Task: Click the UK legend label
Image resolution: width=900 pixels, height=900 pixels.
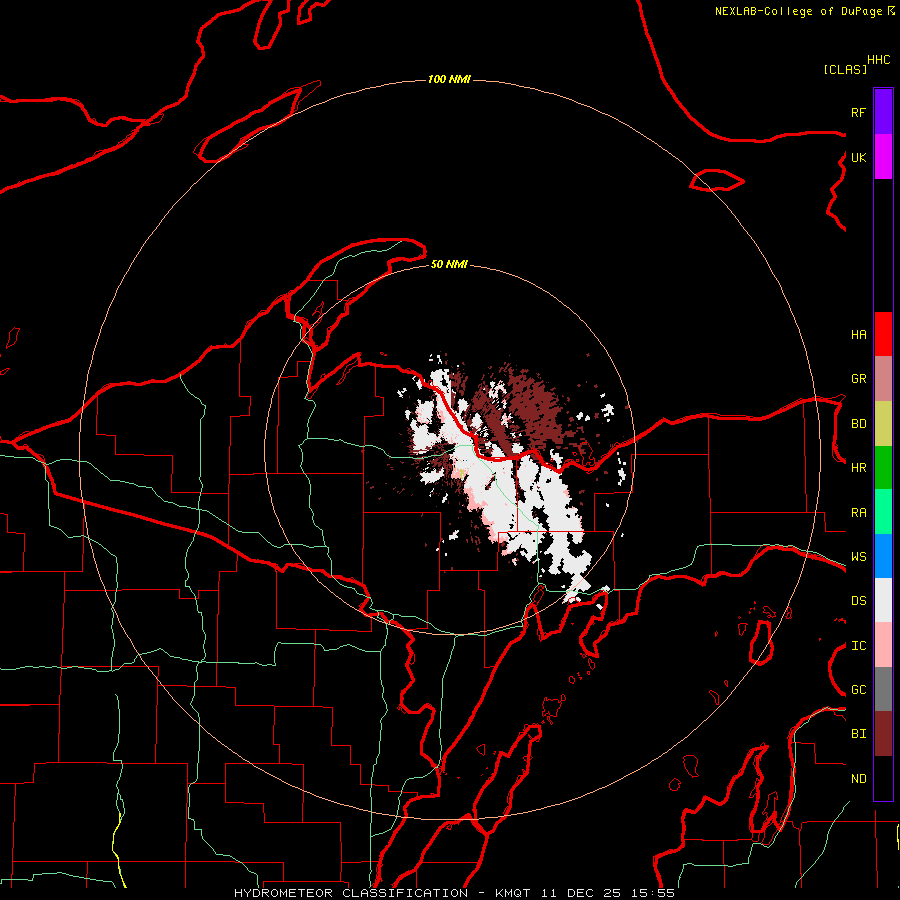Action: (x=858, y=157)
